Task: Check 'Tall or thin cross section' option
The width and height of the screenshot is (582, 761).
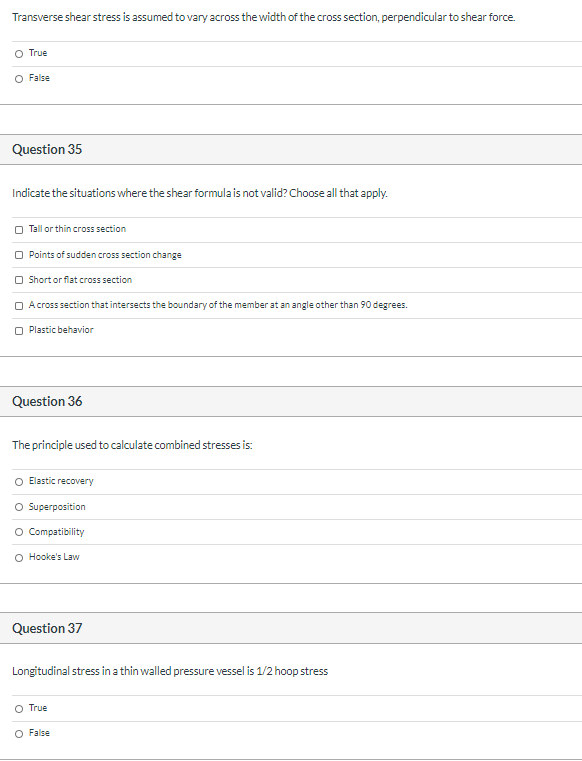Action: [19, 230]
